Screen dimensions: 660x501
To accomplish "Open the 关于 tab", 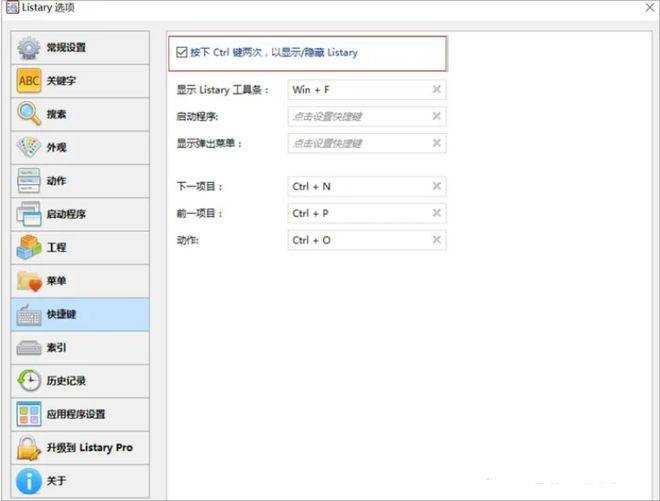I will (80, 481).
